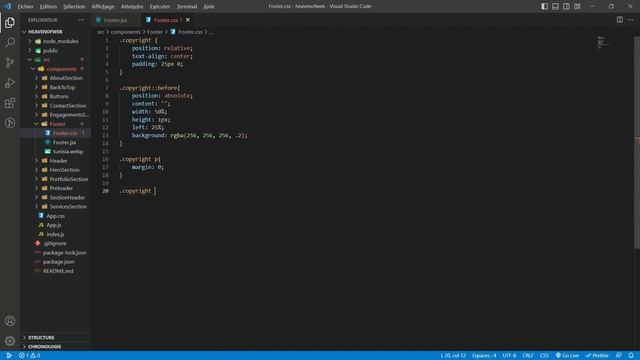Click the Prettier status bar item

tap(597, 356)
